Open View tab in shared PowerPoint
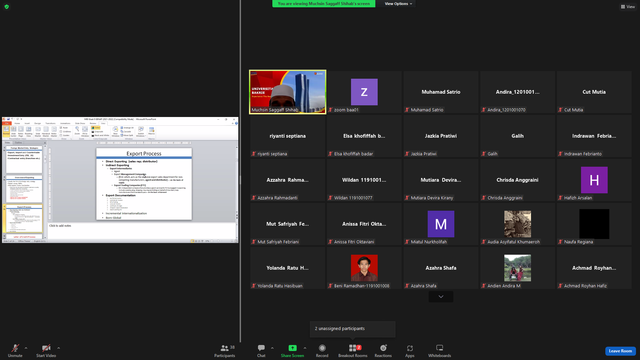 click(x=103, y=123)
